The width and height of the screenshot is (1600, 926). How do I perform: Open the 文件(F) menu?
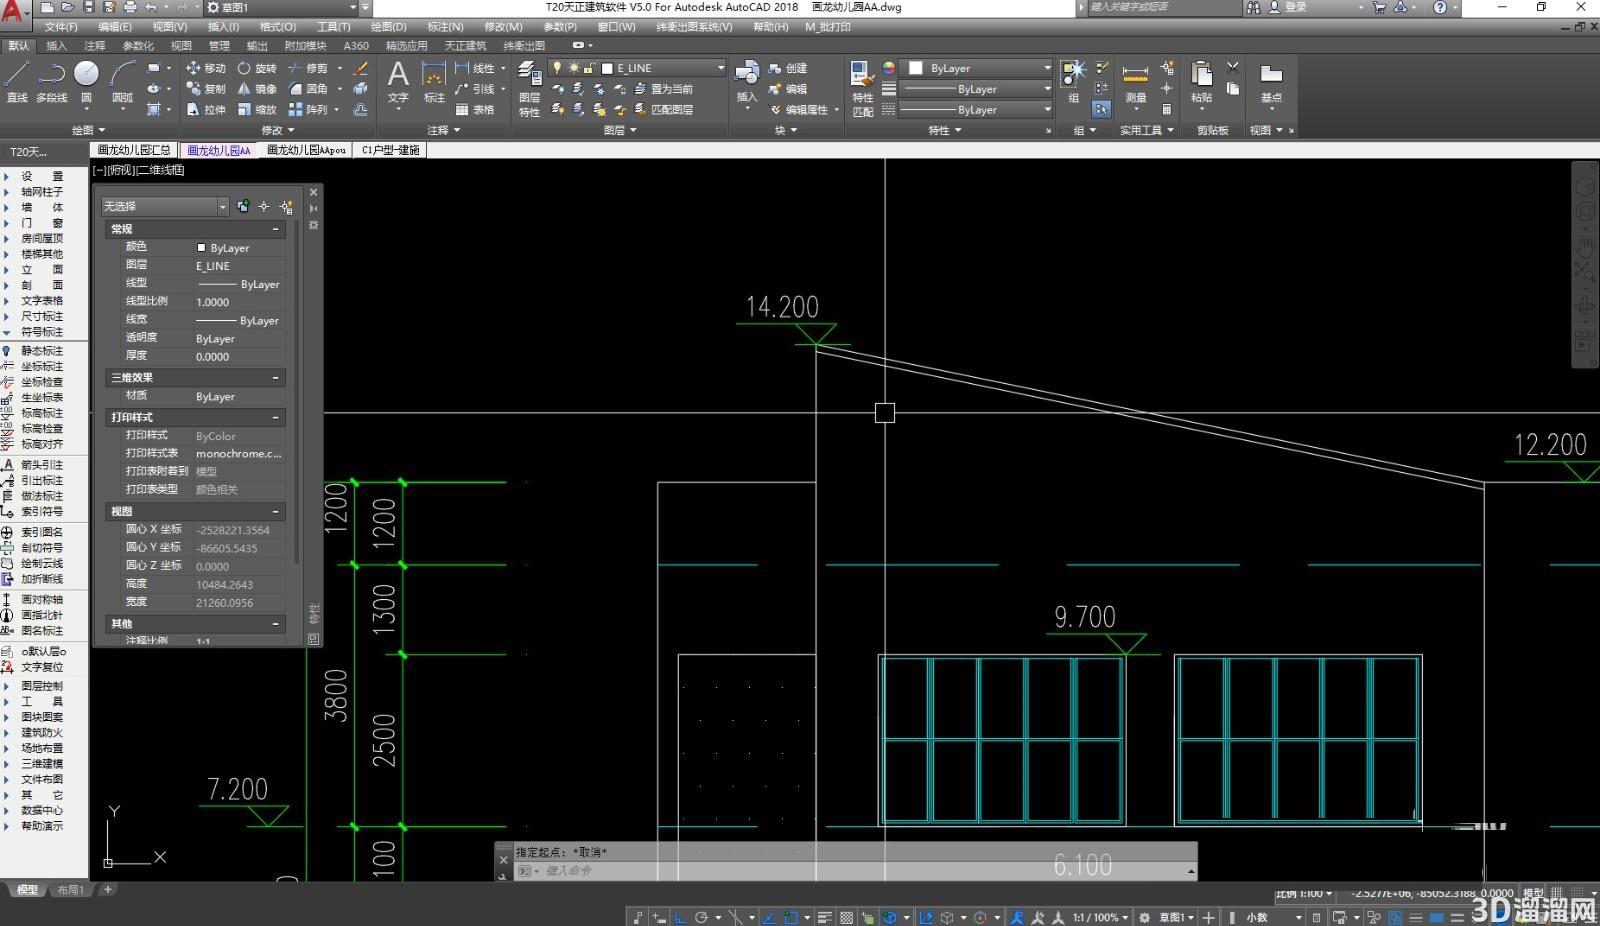61,27
